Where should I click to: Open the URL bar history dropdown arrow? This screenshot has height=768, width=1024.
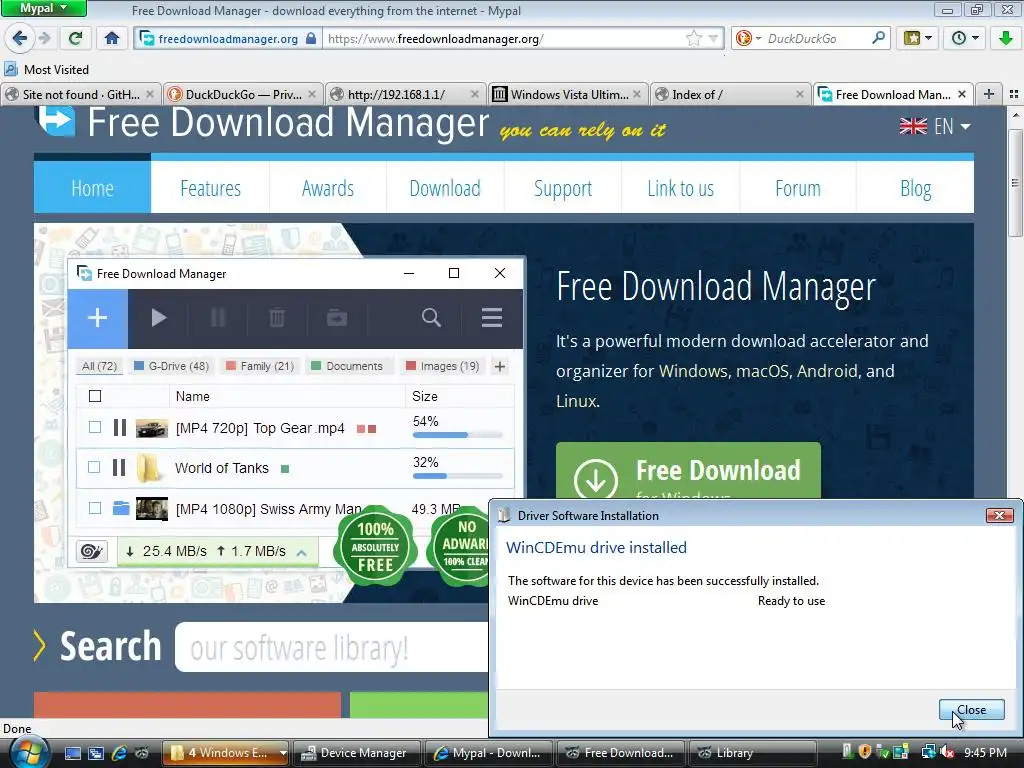(x=713, y=39)
